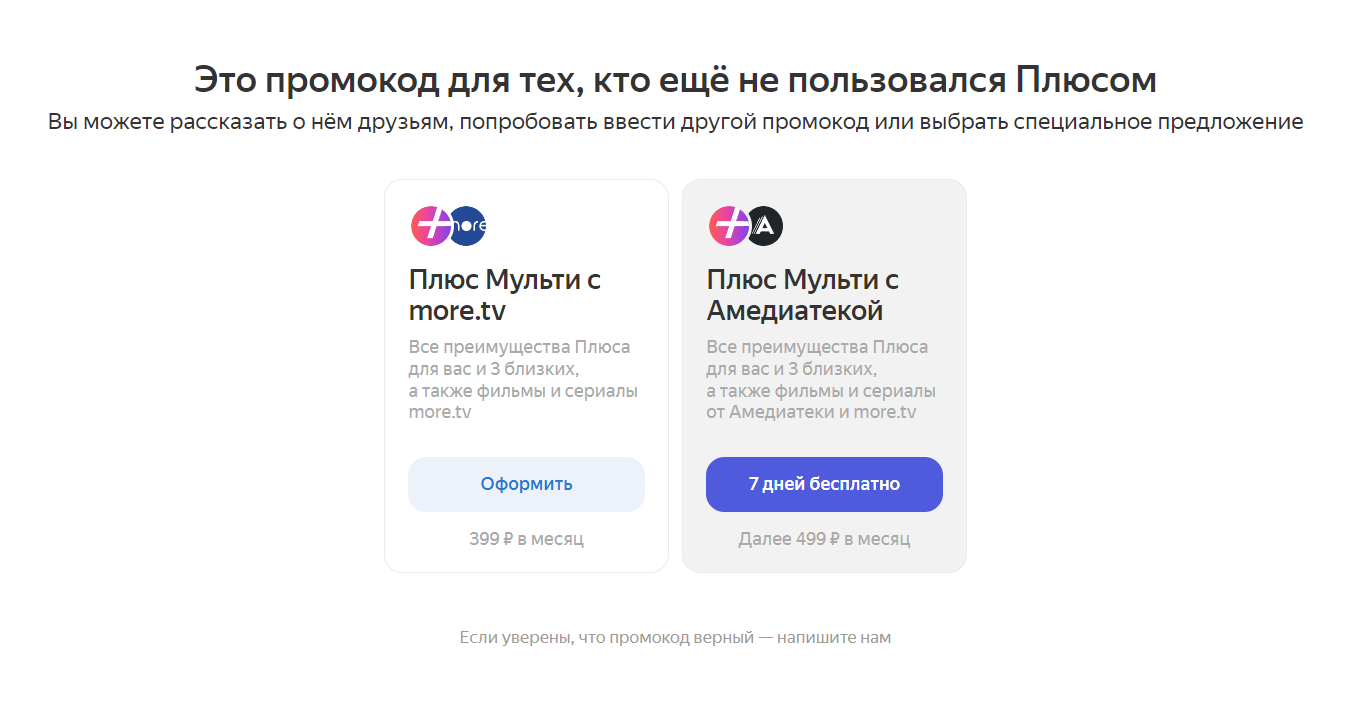Screen dimensions: 1357x702
Task: Click the black Амедиатека 'A' logo
Action: pos(765,226)
